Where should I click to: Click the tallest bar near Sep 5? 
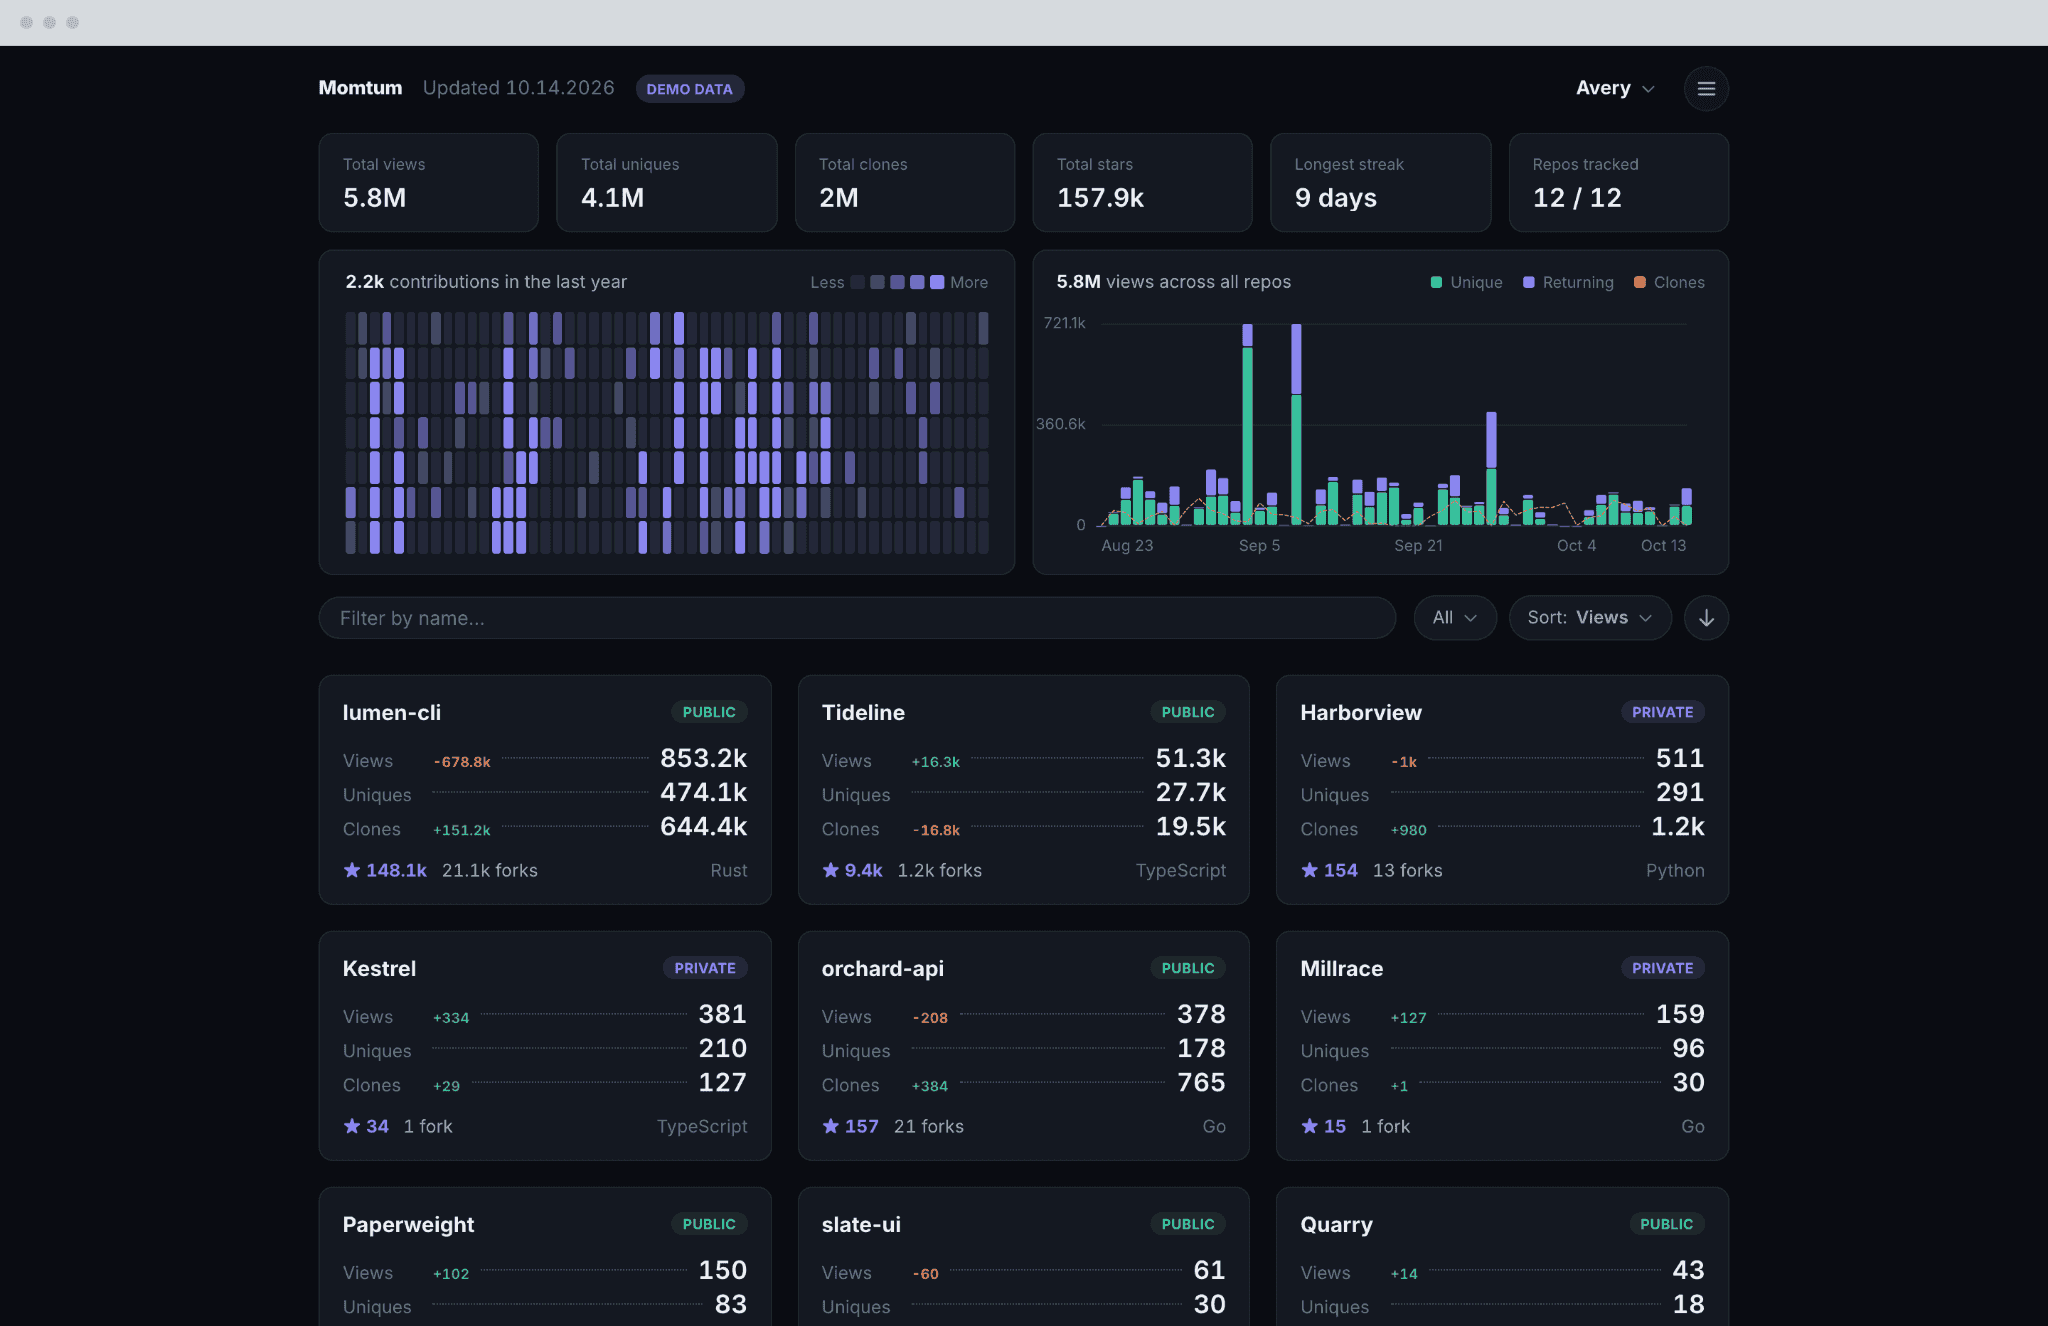(1247, 424)
